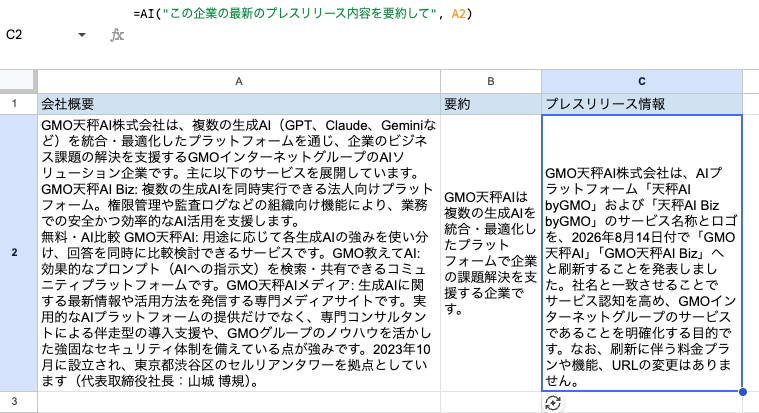Select row 2 header
Viewport: 759px width, 413px height.
pyautogui.click(x=15, y=252)
